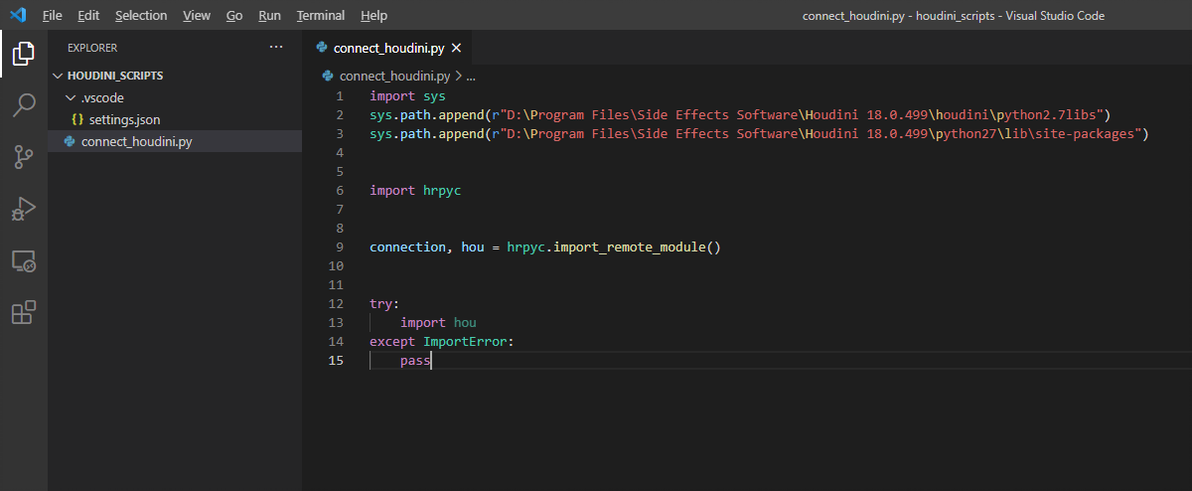Expand the breadcrumb ellipsis after connect_houdini.py
Image resolution: width=1192 pixels, height=491 pixels.
click(471, 76)
